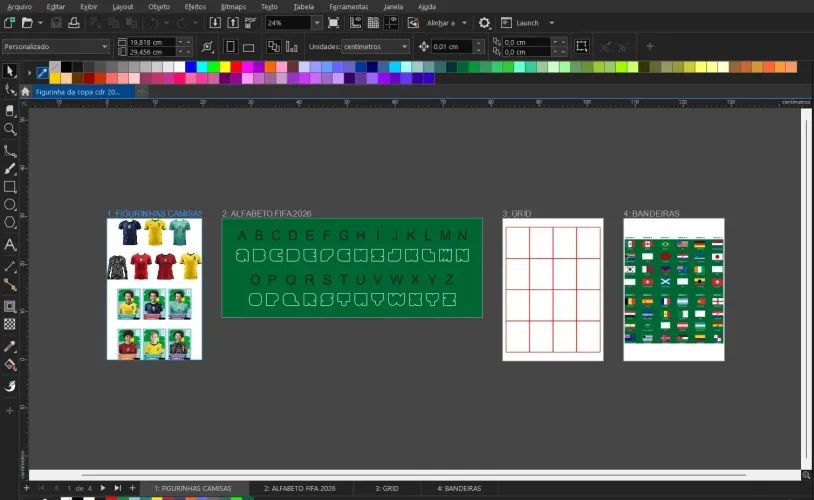Set page to portrait orientation
The width and height of the screenshot is (814, 500).
coord(230,47)
